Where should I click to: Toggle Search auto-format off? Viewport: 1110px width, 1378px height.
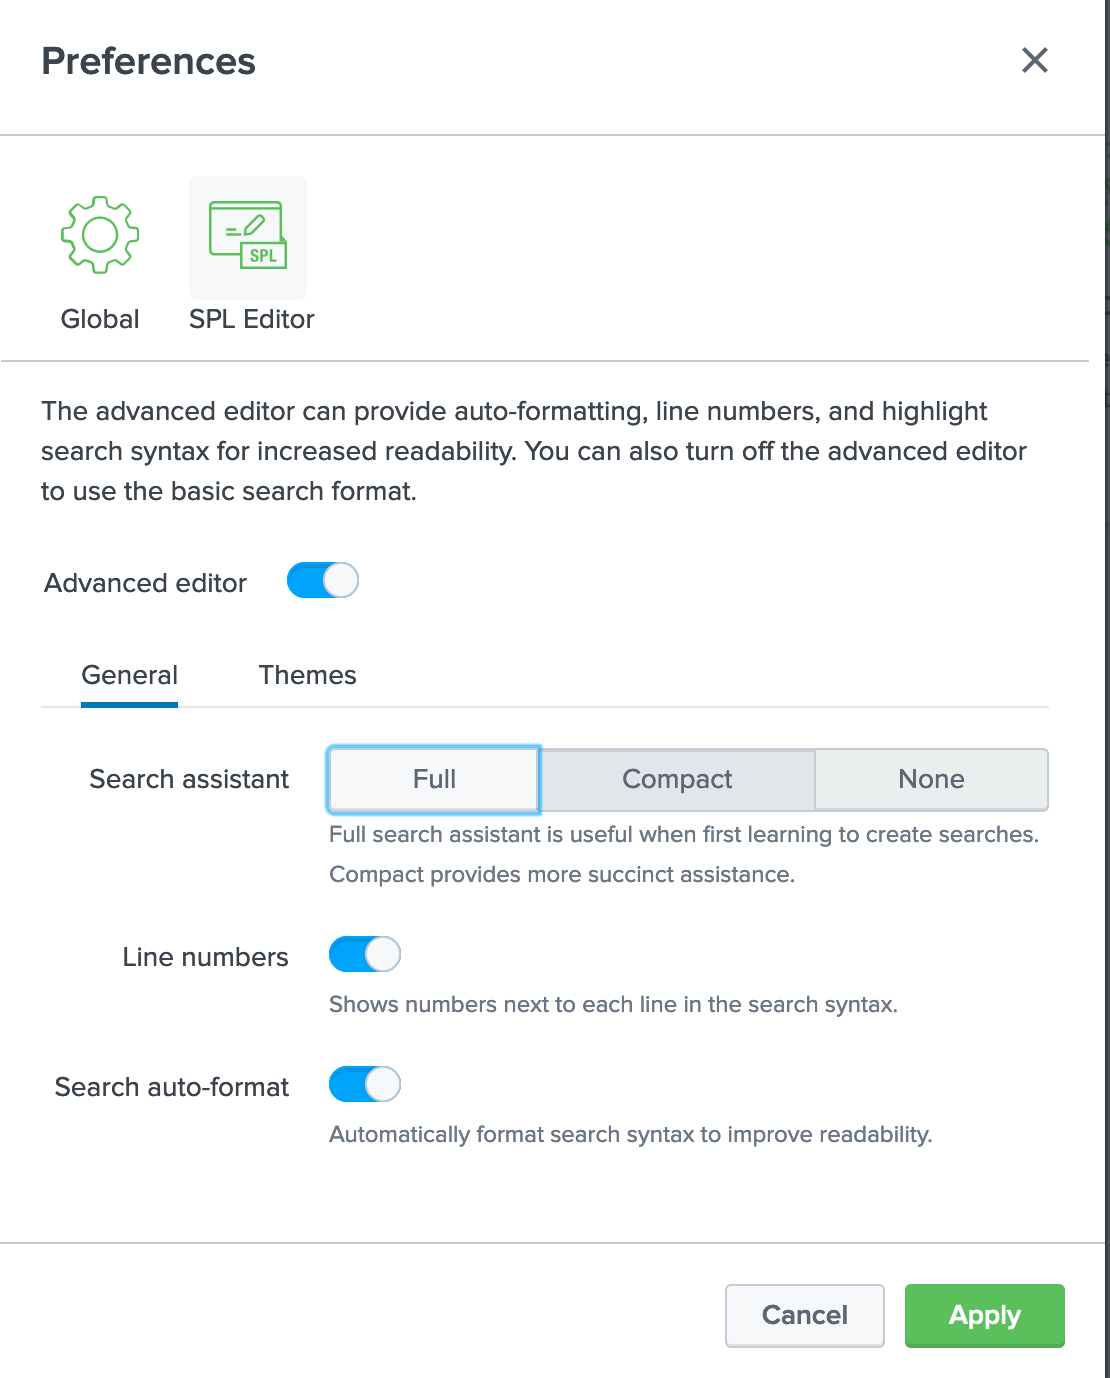click(364, 1084)
